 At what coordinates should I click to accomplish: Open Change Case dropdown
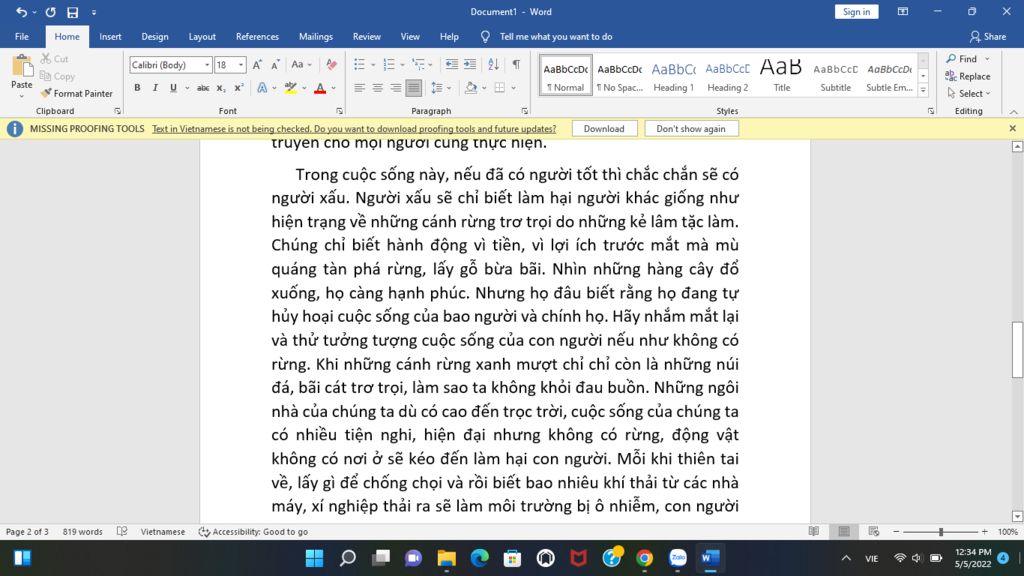pos(302,65)
